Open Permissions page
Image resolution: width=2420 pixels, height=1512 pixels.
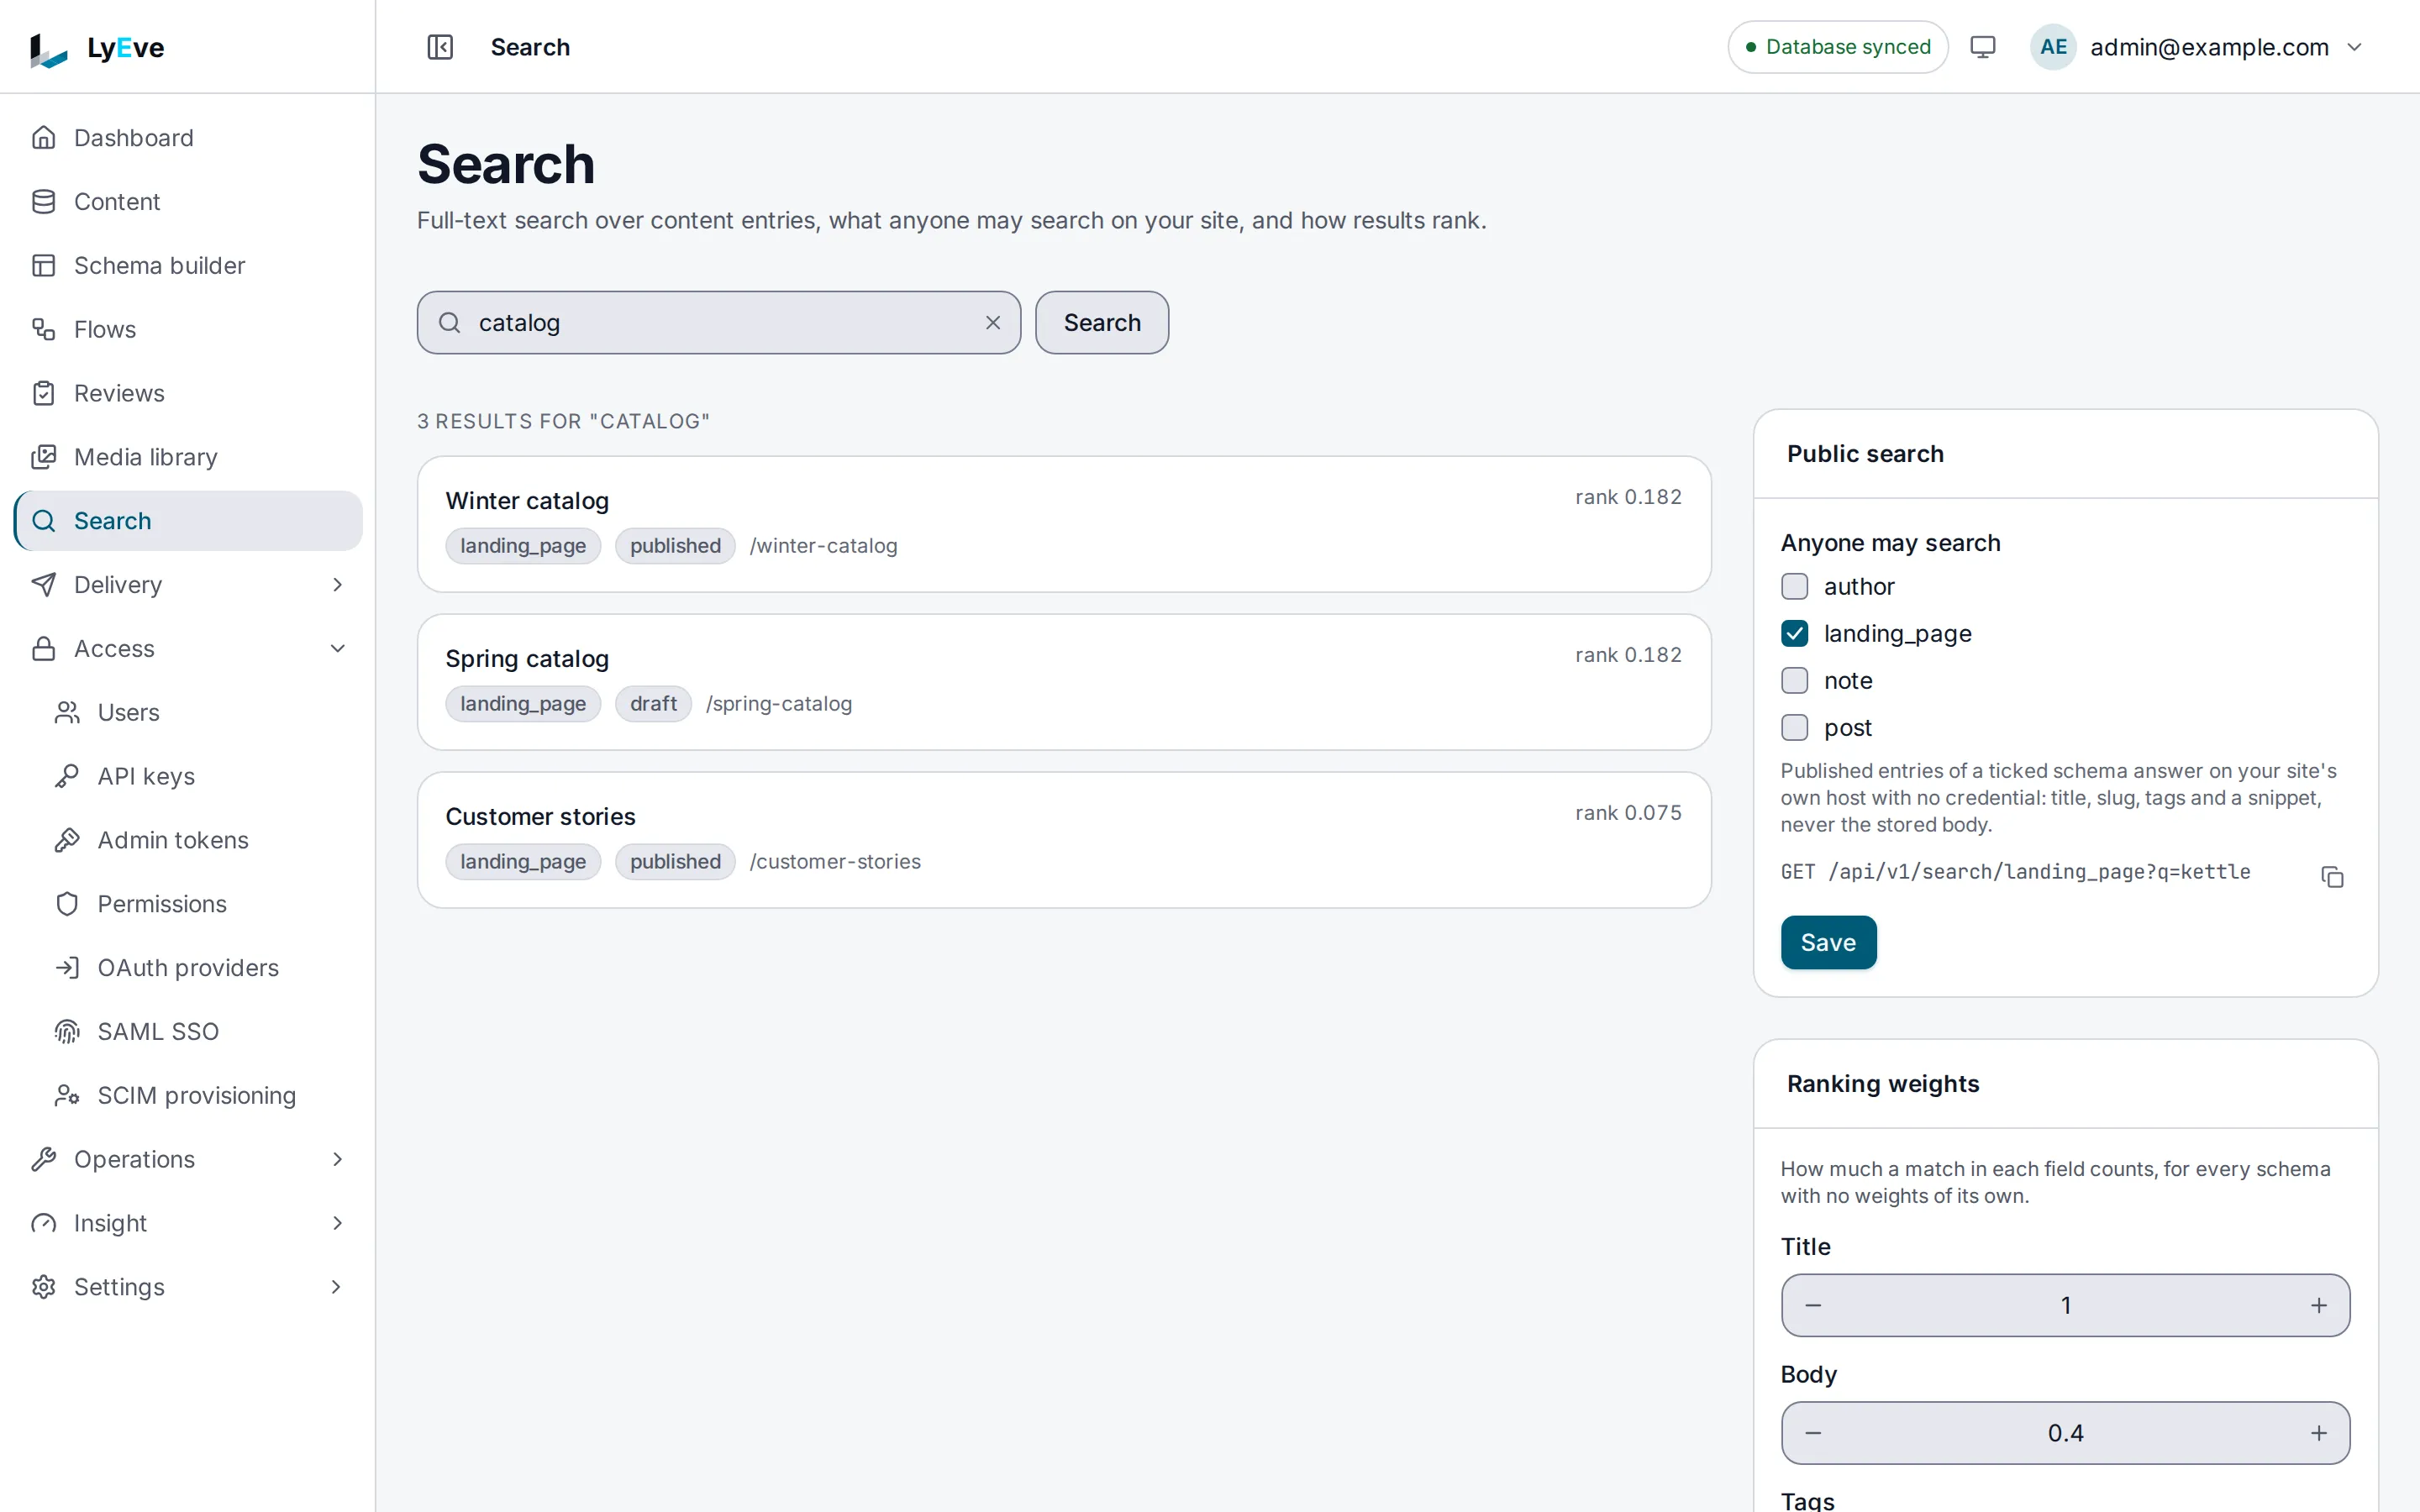pos(200,904)
